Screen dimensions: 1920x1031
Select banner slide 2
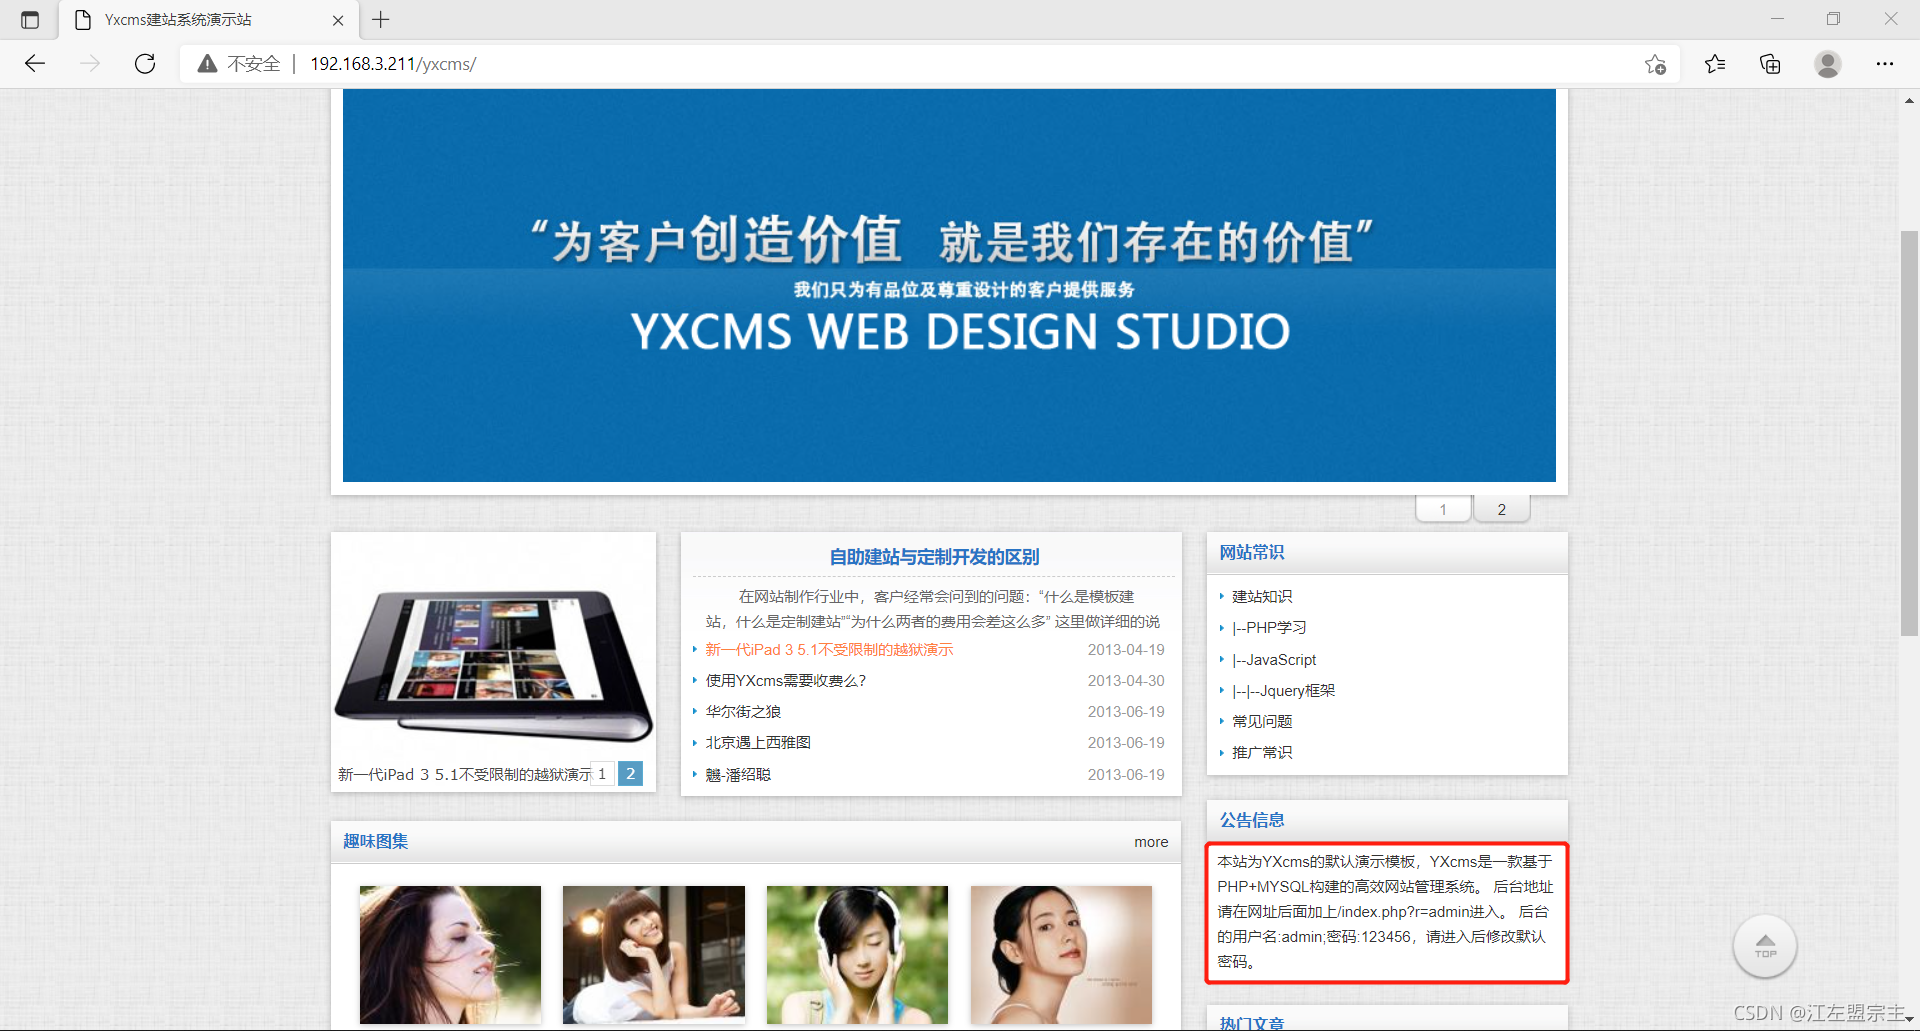point(1501,508)
